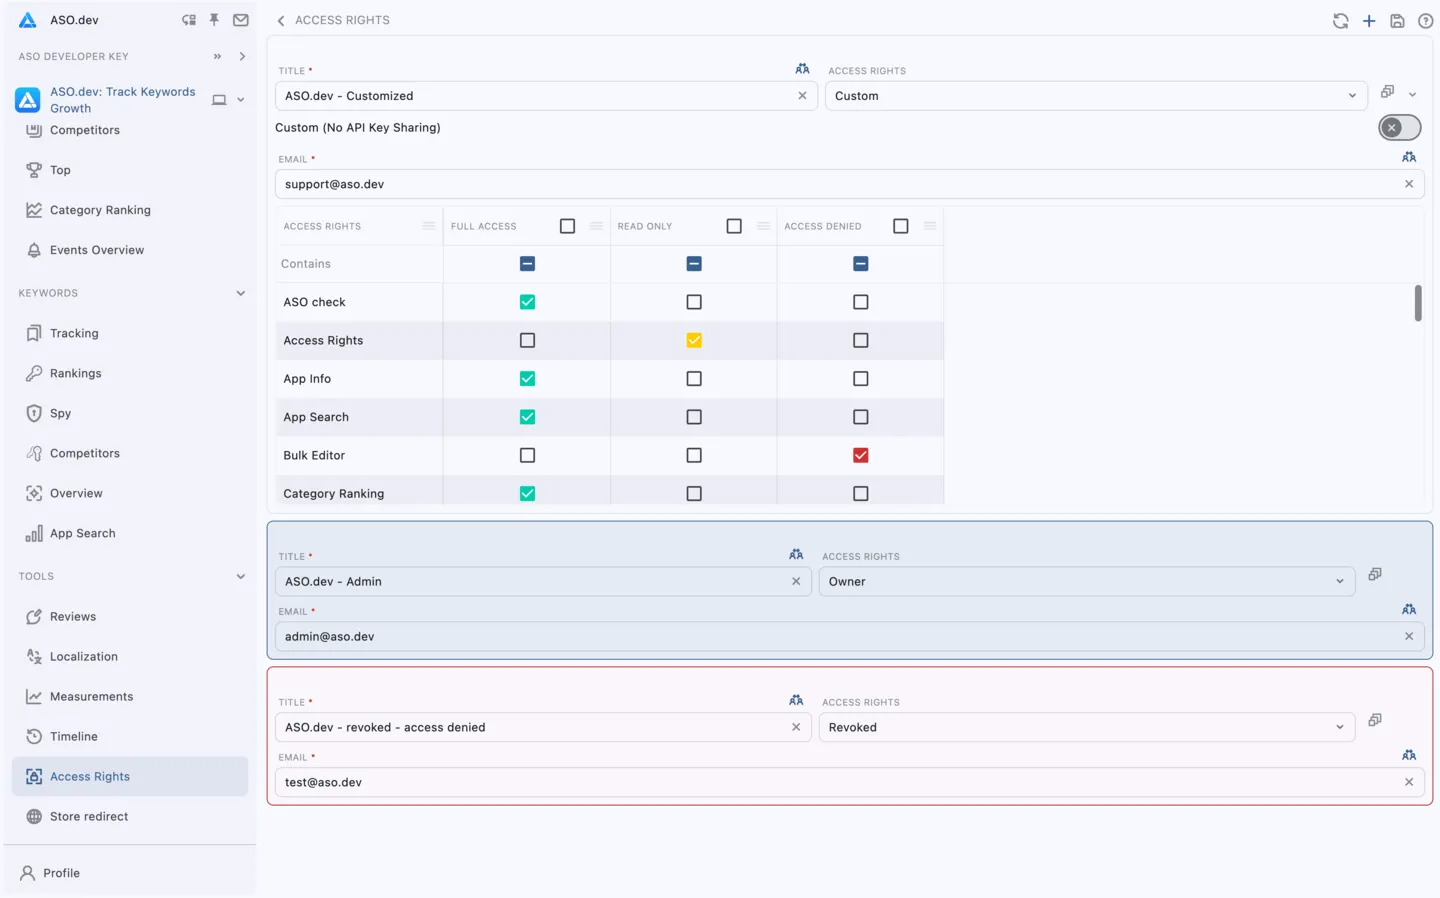Screen dimensions: 1440x898
Task: Check Access Denied for ASO check row
Action: 860,302
